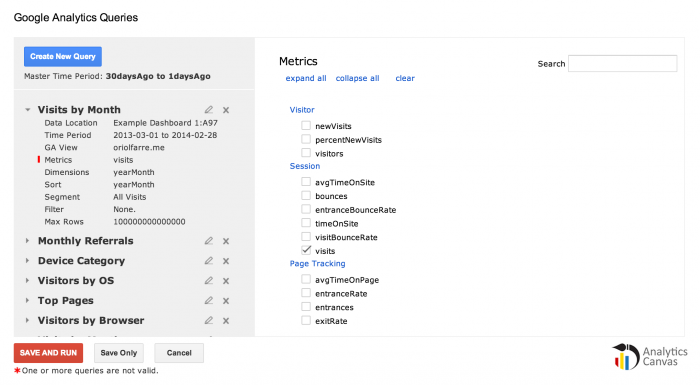Screen dimensions: 700x385
Task: Open the Data Location setting
Action: coord(71,123)
